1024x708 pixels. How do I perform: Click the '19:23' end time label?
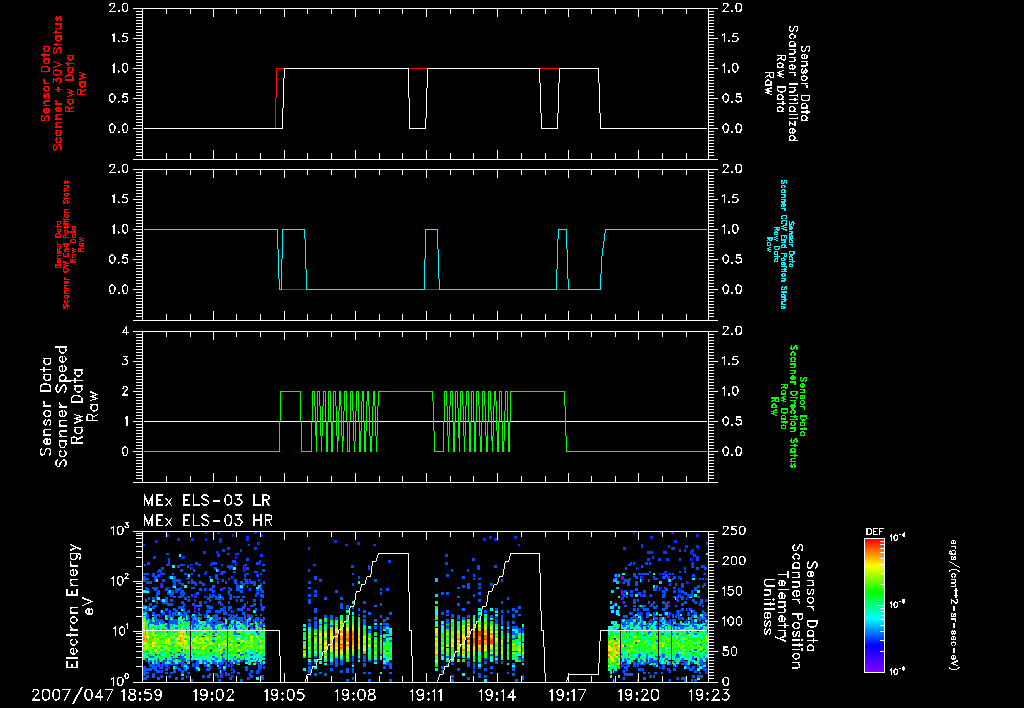coord(709,696)
